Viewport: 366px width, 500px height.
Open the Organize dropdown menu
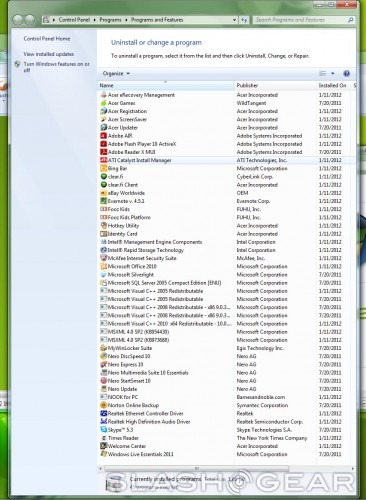point(116,73)
